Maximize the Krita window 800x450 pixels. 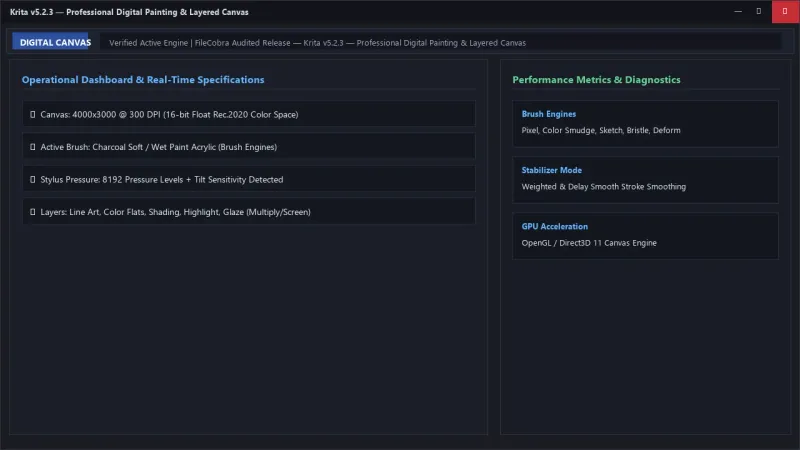(759, 11)
